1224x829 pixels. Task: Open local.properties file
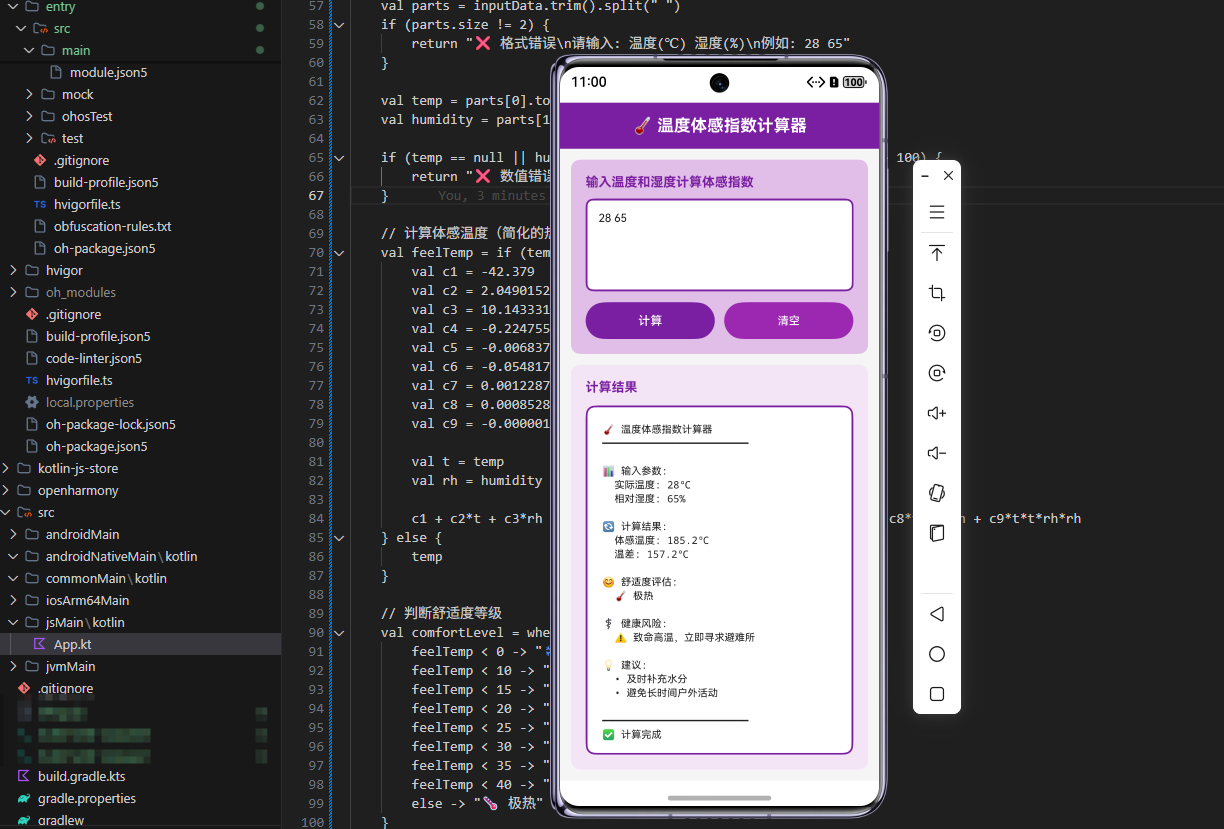coord(89,402)
